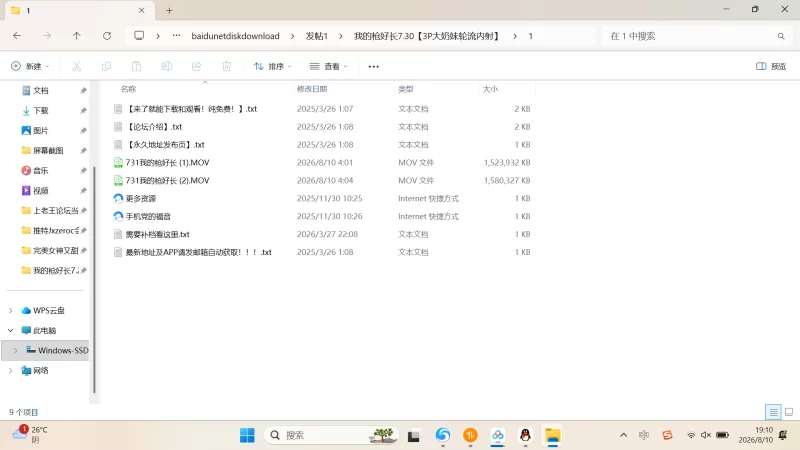Click the Delete trash icon
The width and height of the screenshot is (800, 450).
point(227,66)
